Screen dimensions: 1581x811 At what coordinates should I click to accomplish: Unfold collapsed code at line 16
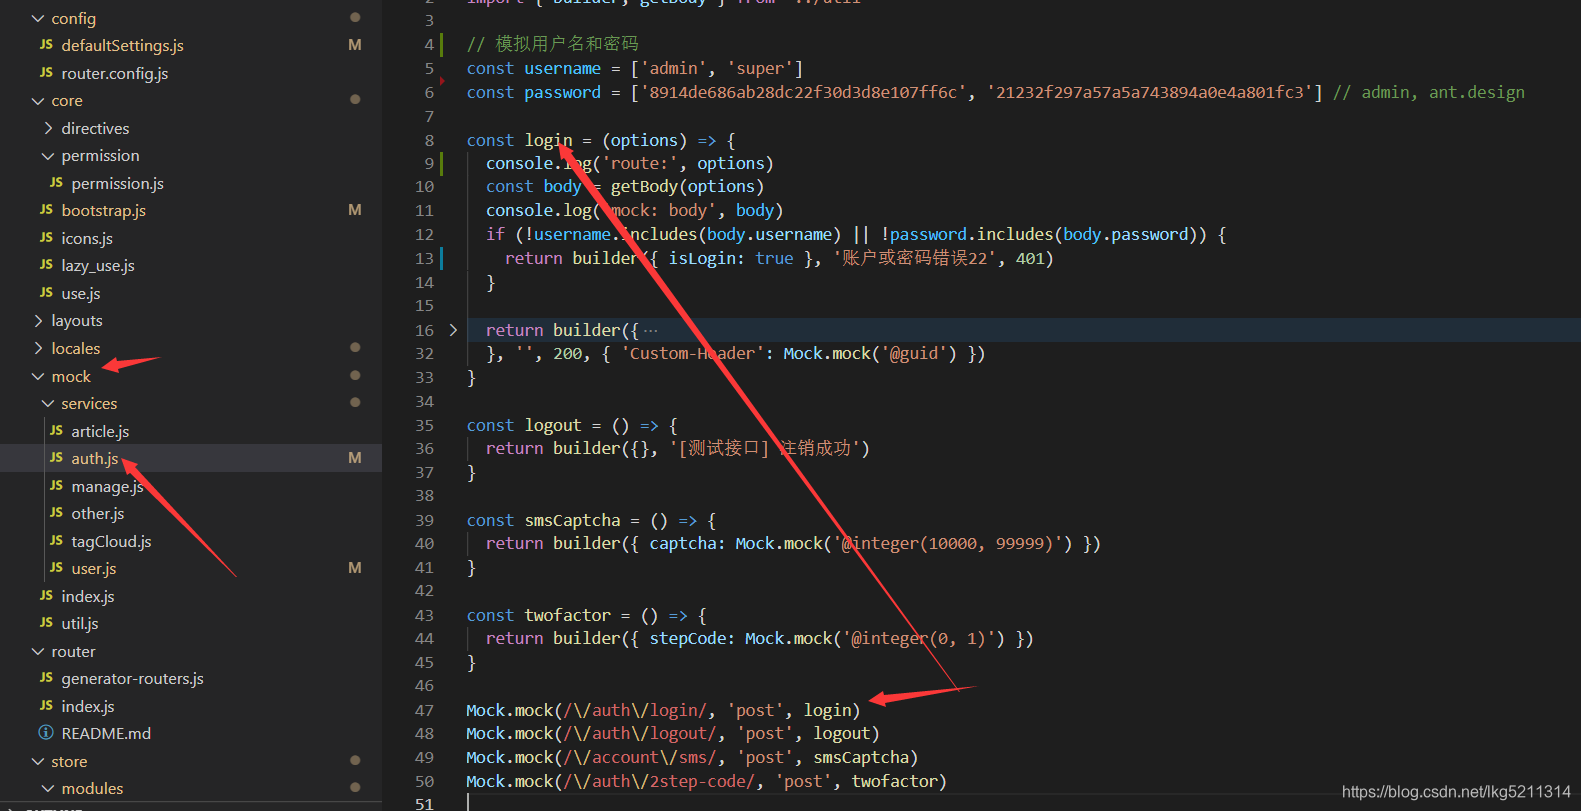pyautogui.click(x=453, y=330)
